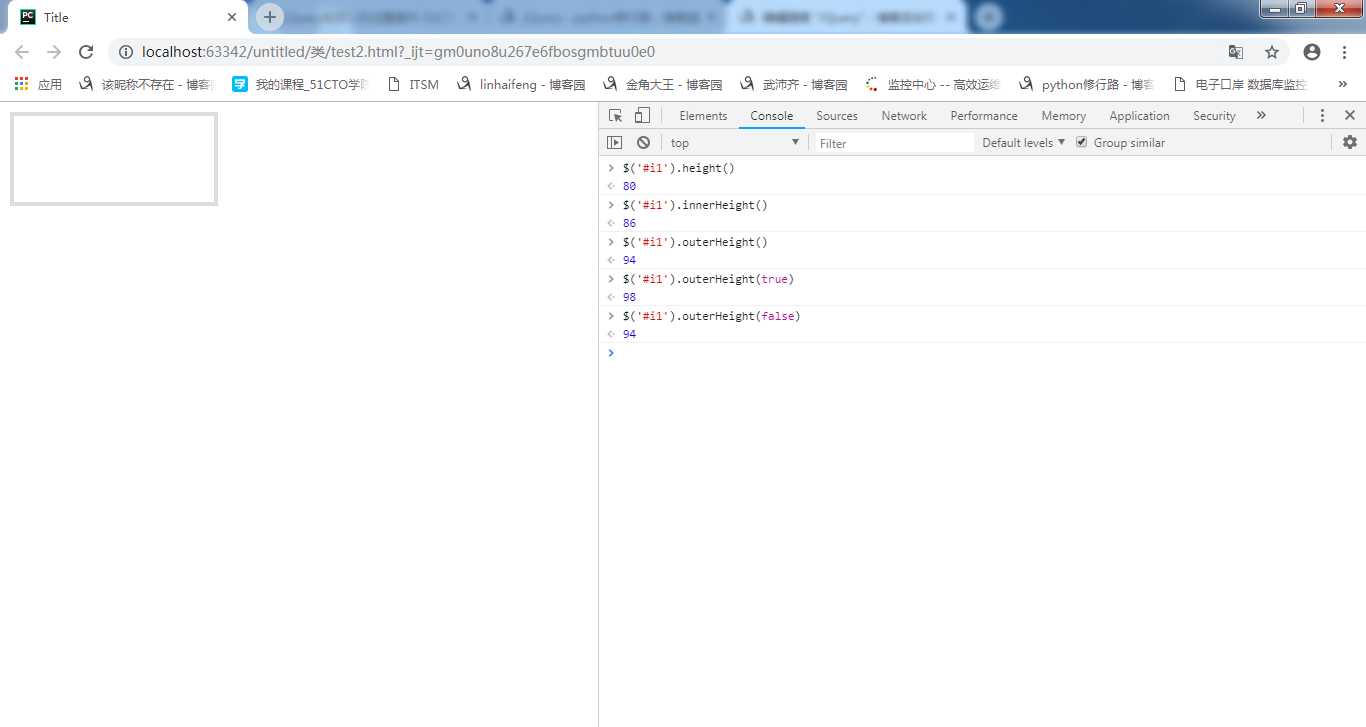Select the Title browser tab
Image resolution: width=1366 pixels, height=727 pixels.
(128, 17)
